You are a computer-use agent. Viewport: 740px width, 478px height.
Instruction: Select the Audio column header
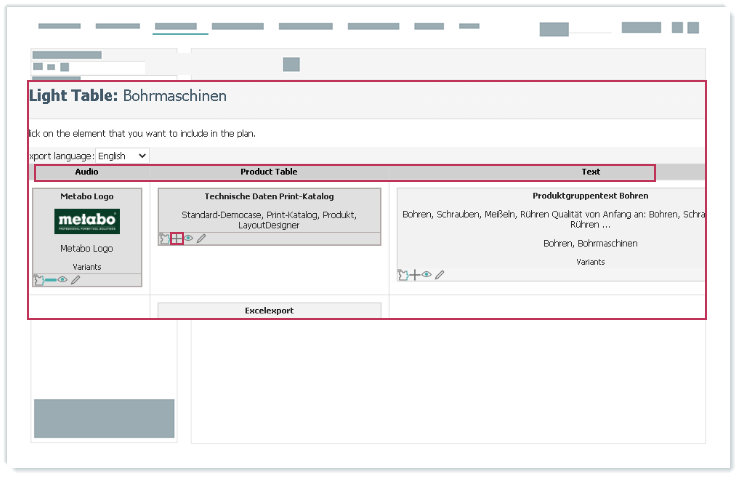pos(86,172)
